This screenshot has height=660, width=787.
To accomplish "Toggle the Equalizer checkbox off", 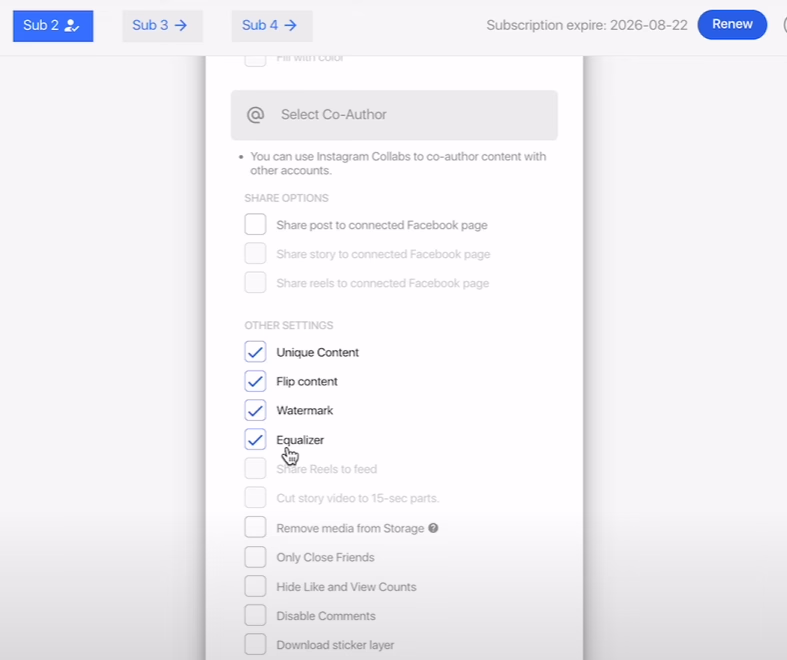I will 255,439.
